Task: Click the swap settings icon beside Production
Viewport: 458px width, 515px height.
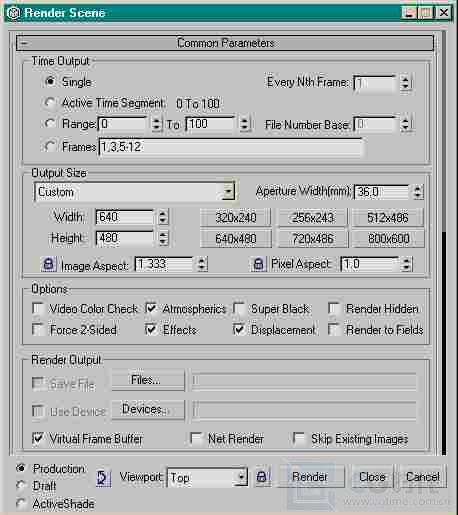Action: coord(103,478)
